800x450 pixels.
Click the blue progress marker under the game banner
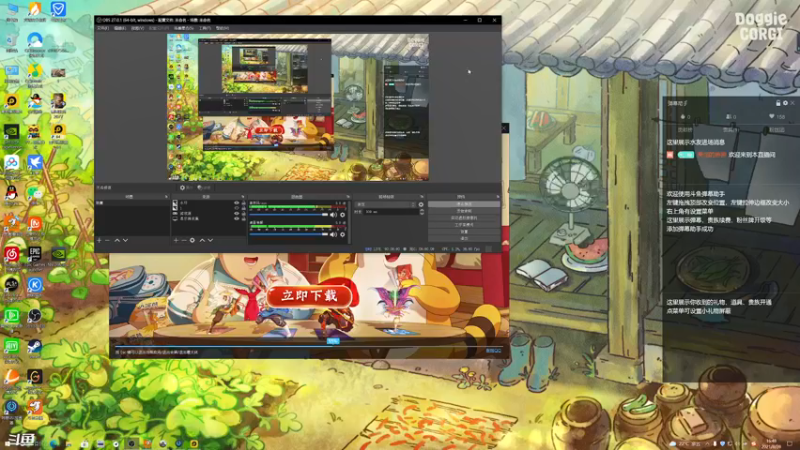click(333, 341)
